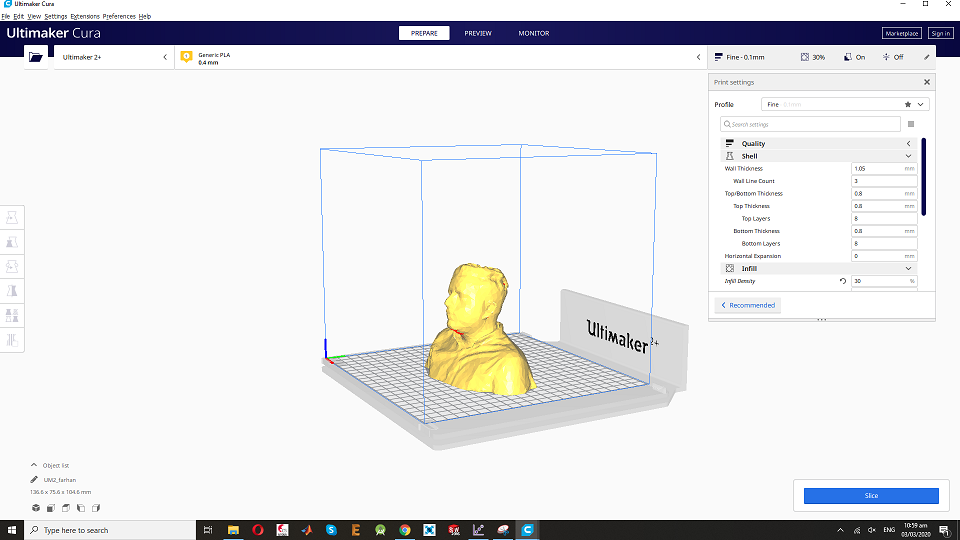Open file with the folder icon
Screen dimensions: 960x540
36,57
